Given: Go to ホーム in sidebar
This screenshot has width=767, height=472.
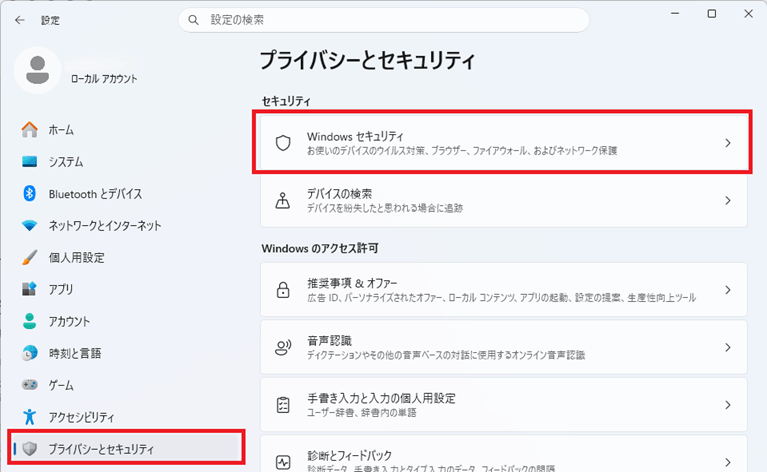Looking at the screenshot, I should [x=126, y=130].
